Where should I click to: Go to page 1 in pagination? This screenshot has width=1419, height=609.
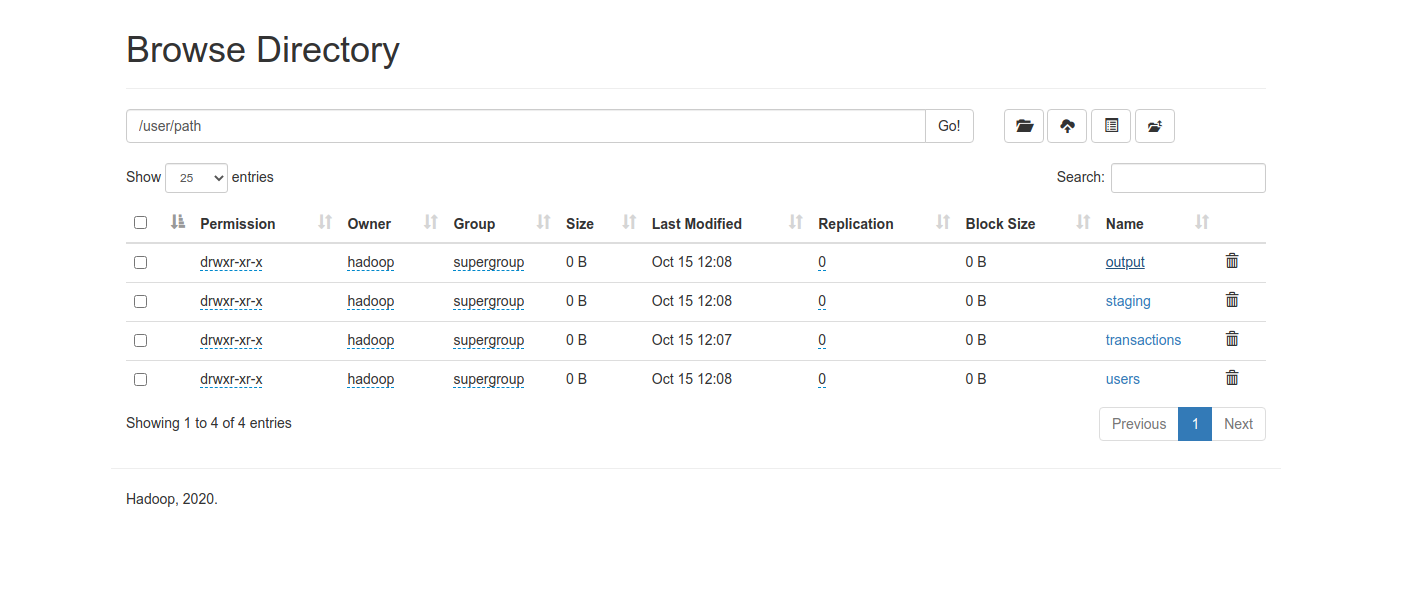click(1195, 424)
